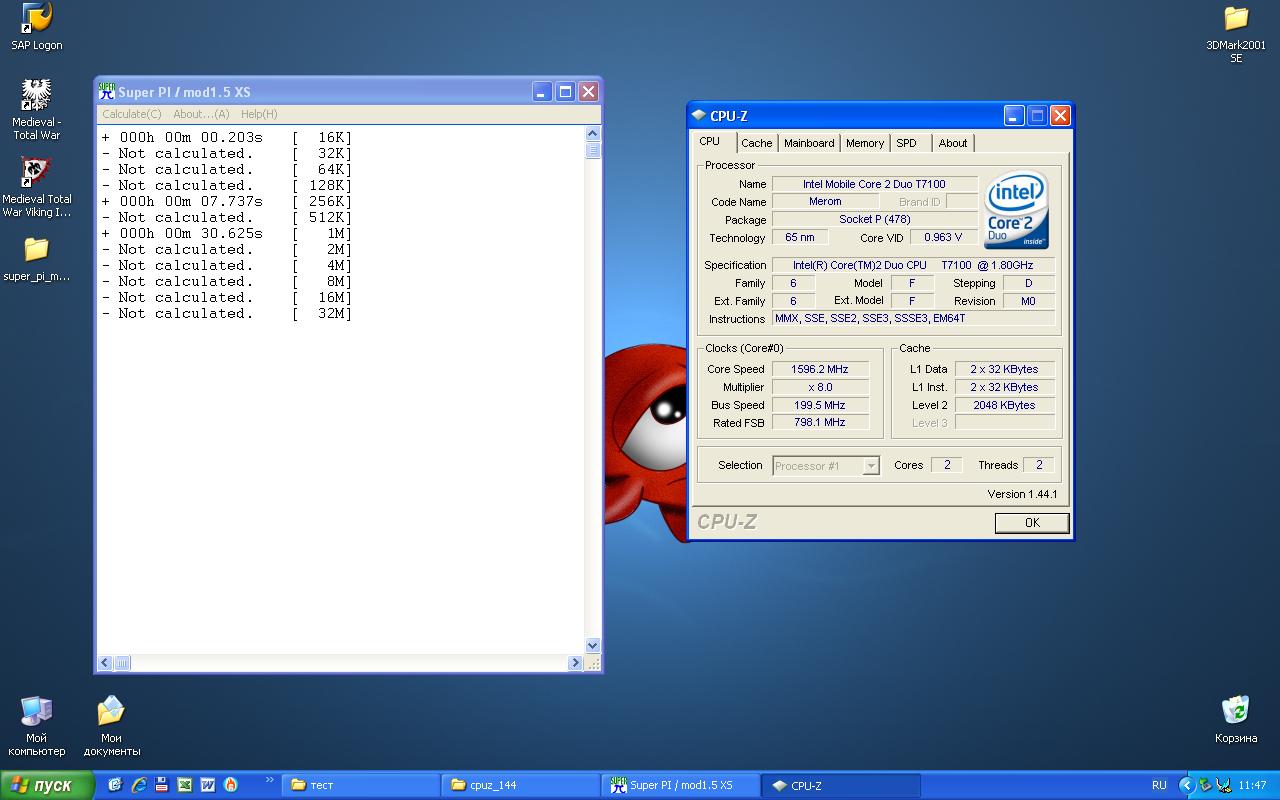Viewport: 1280px width, 800px height.
Task: Switch to the About tab
Action: (x=953, y=143)
